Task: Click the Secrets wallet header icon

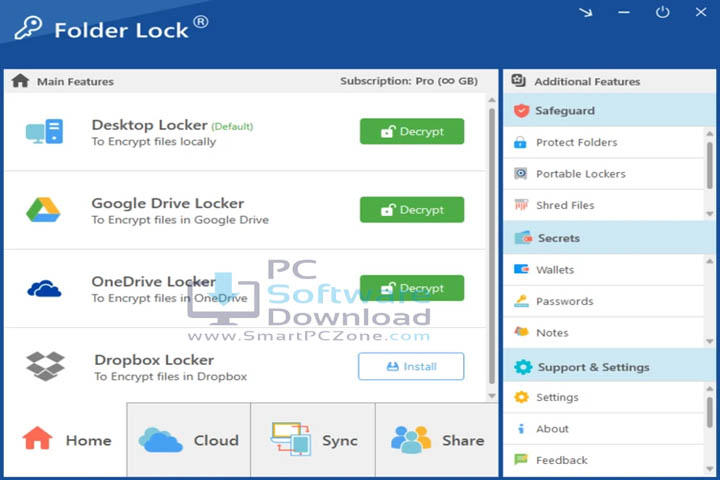Action: (x=523, y=238)
